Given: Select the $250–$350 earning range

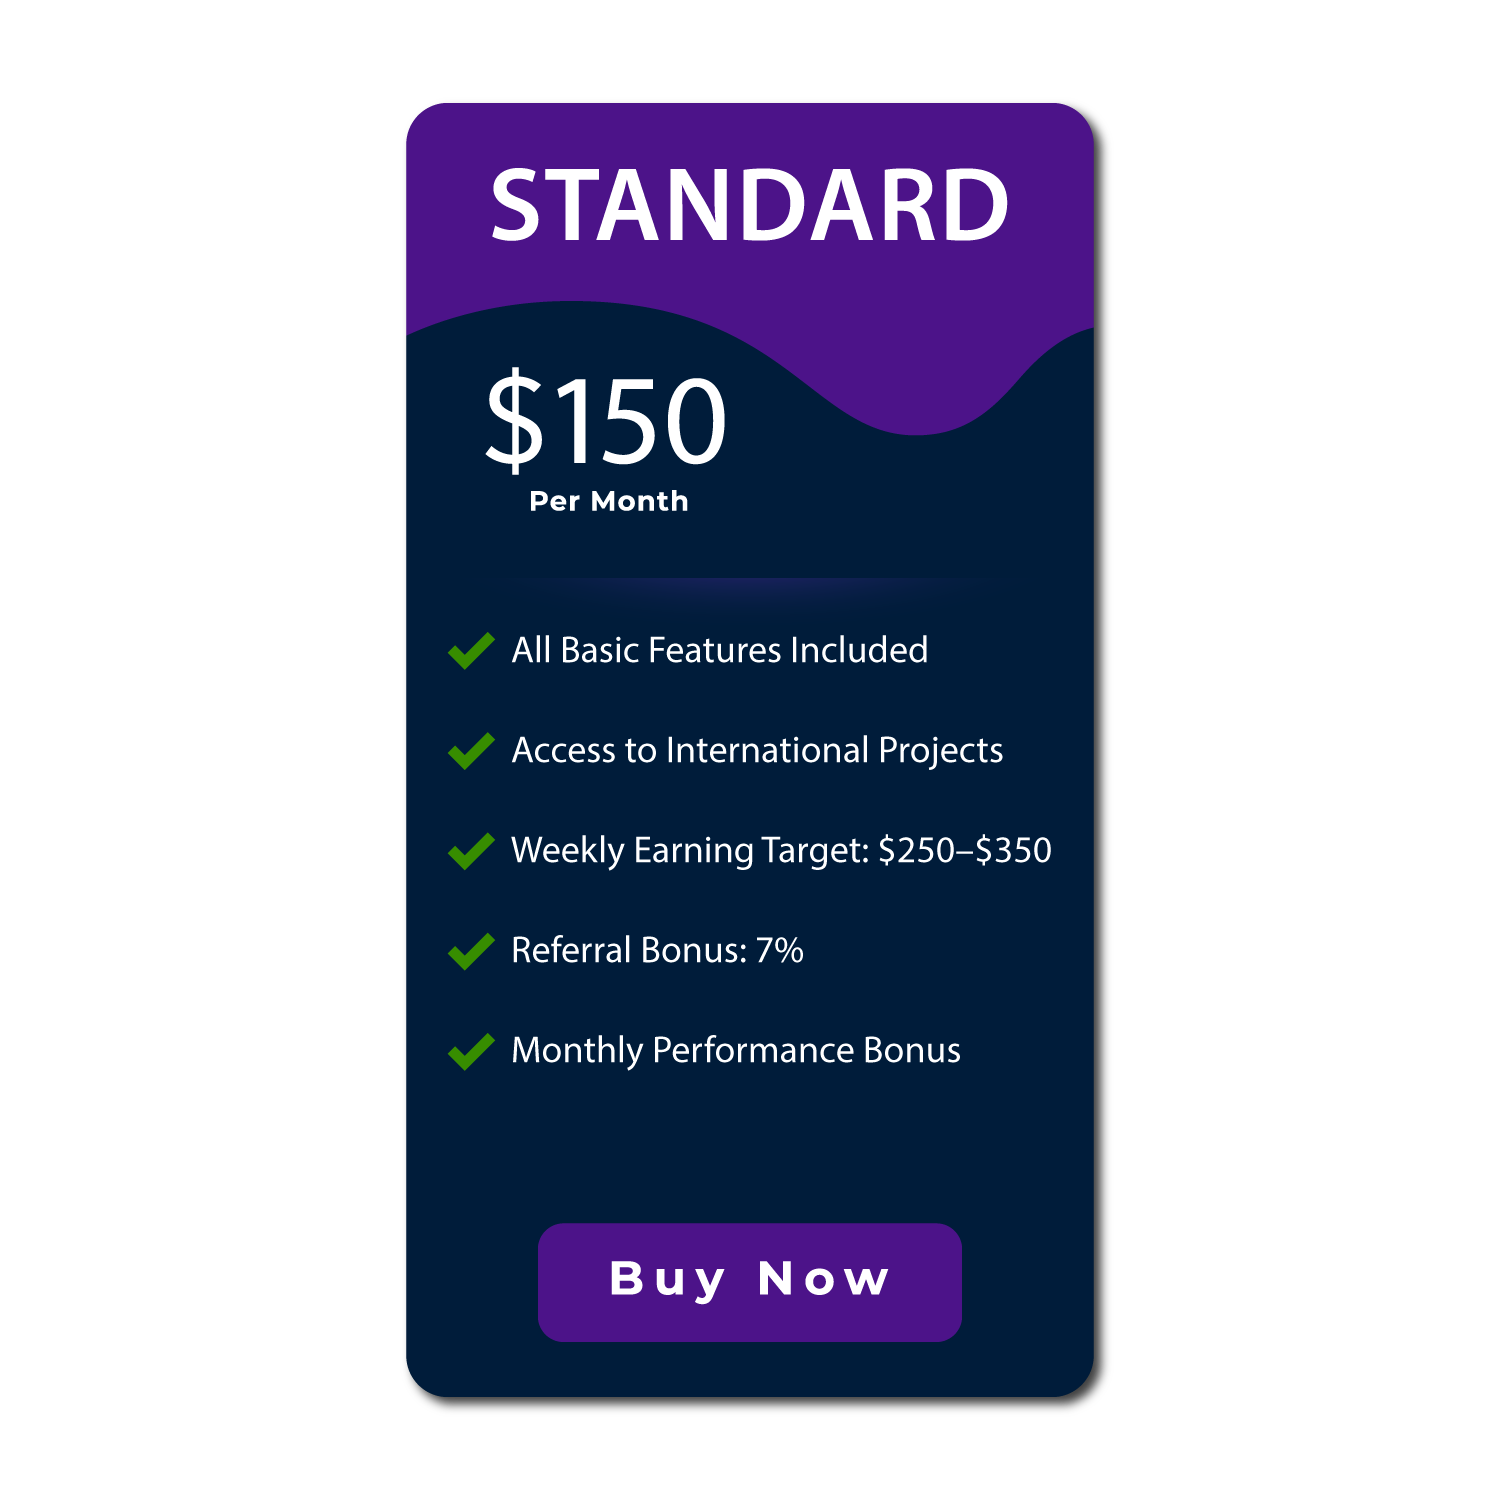Looking at the screenshot, I should 964,850.
